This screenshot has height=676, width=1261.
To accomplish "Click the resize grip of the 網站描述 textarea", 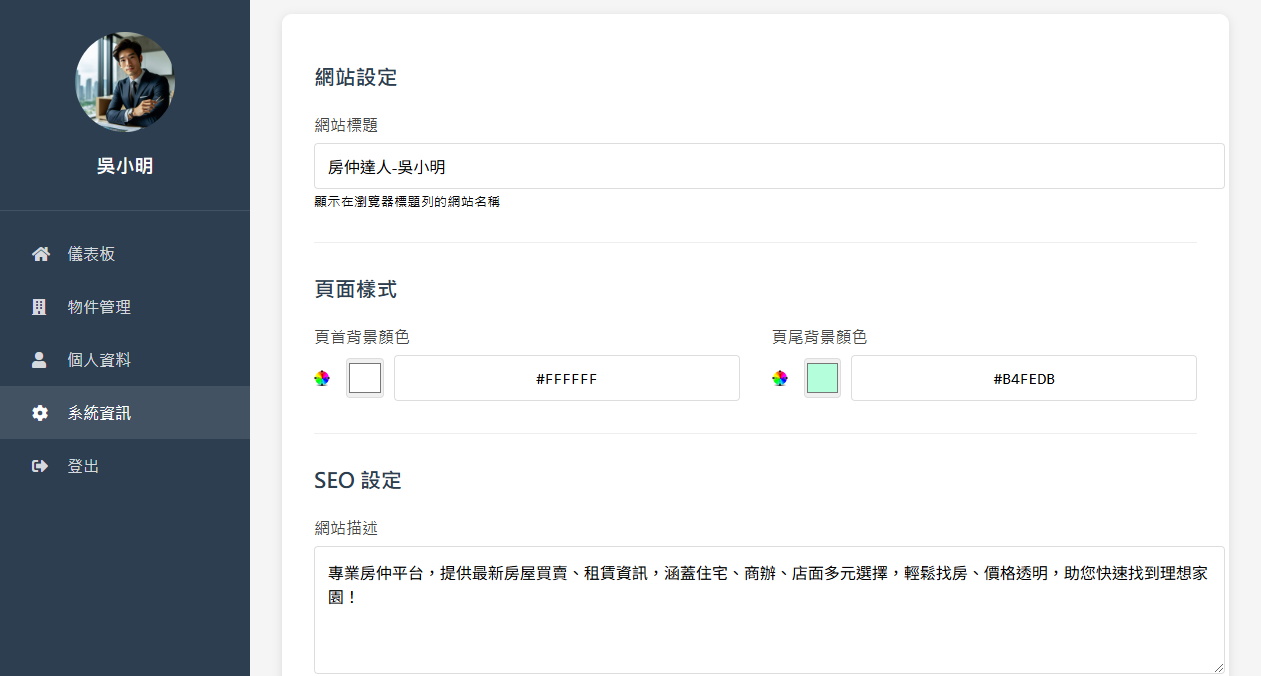I will [x=1217, y=666].
